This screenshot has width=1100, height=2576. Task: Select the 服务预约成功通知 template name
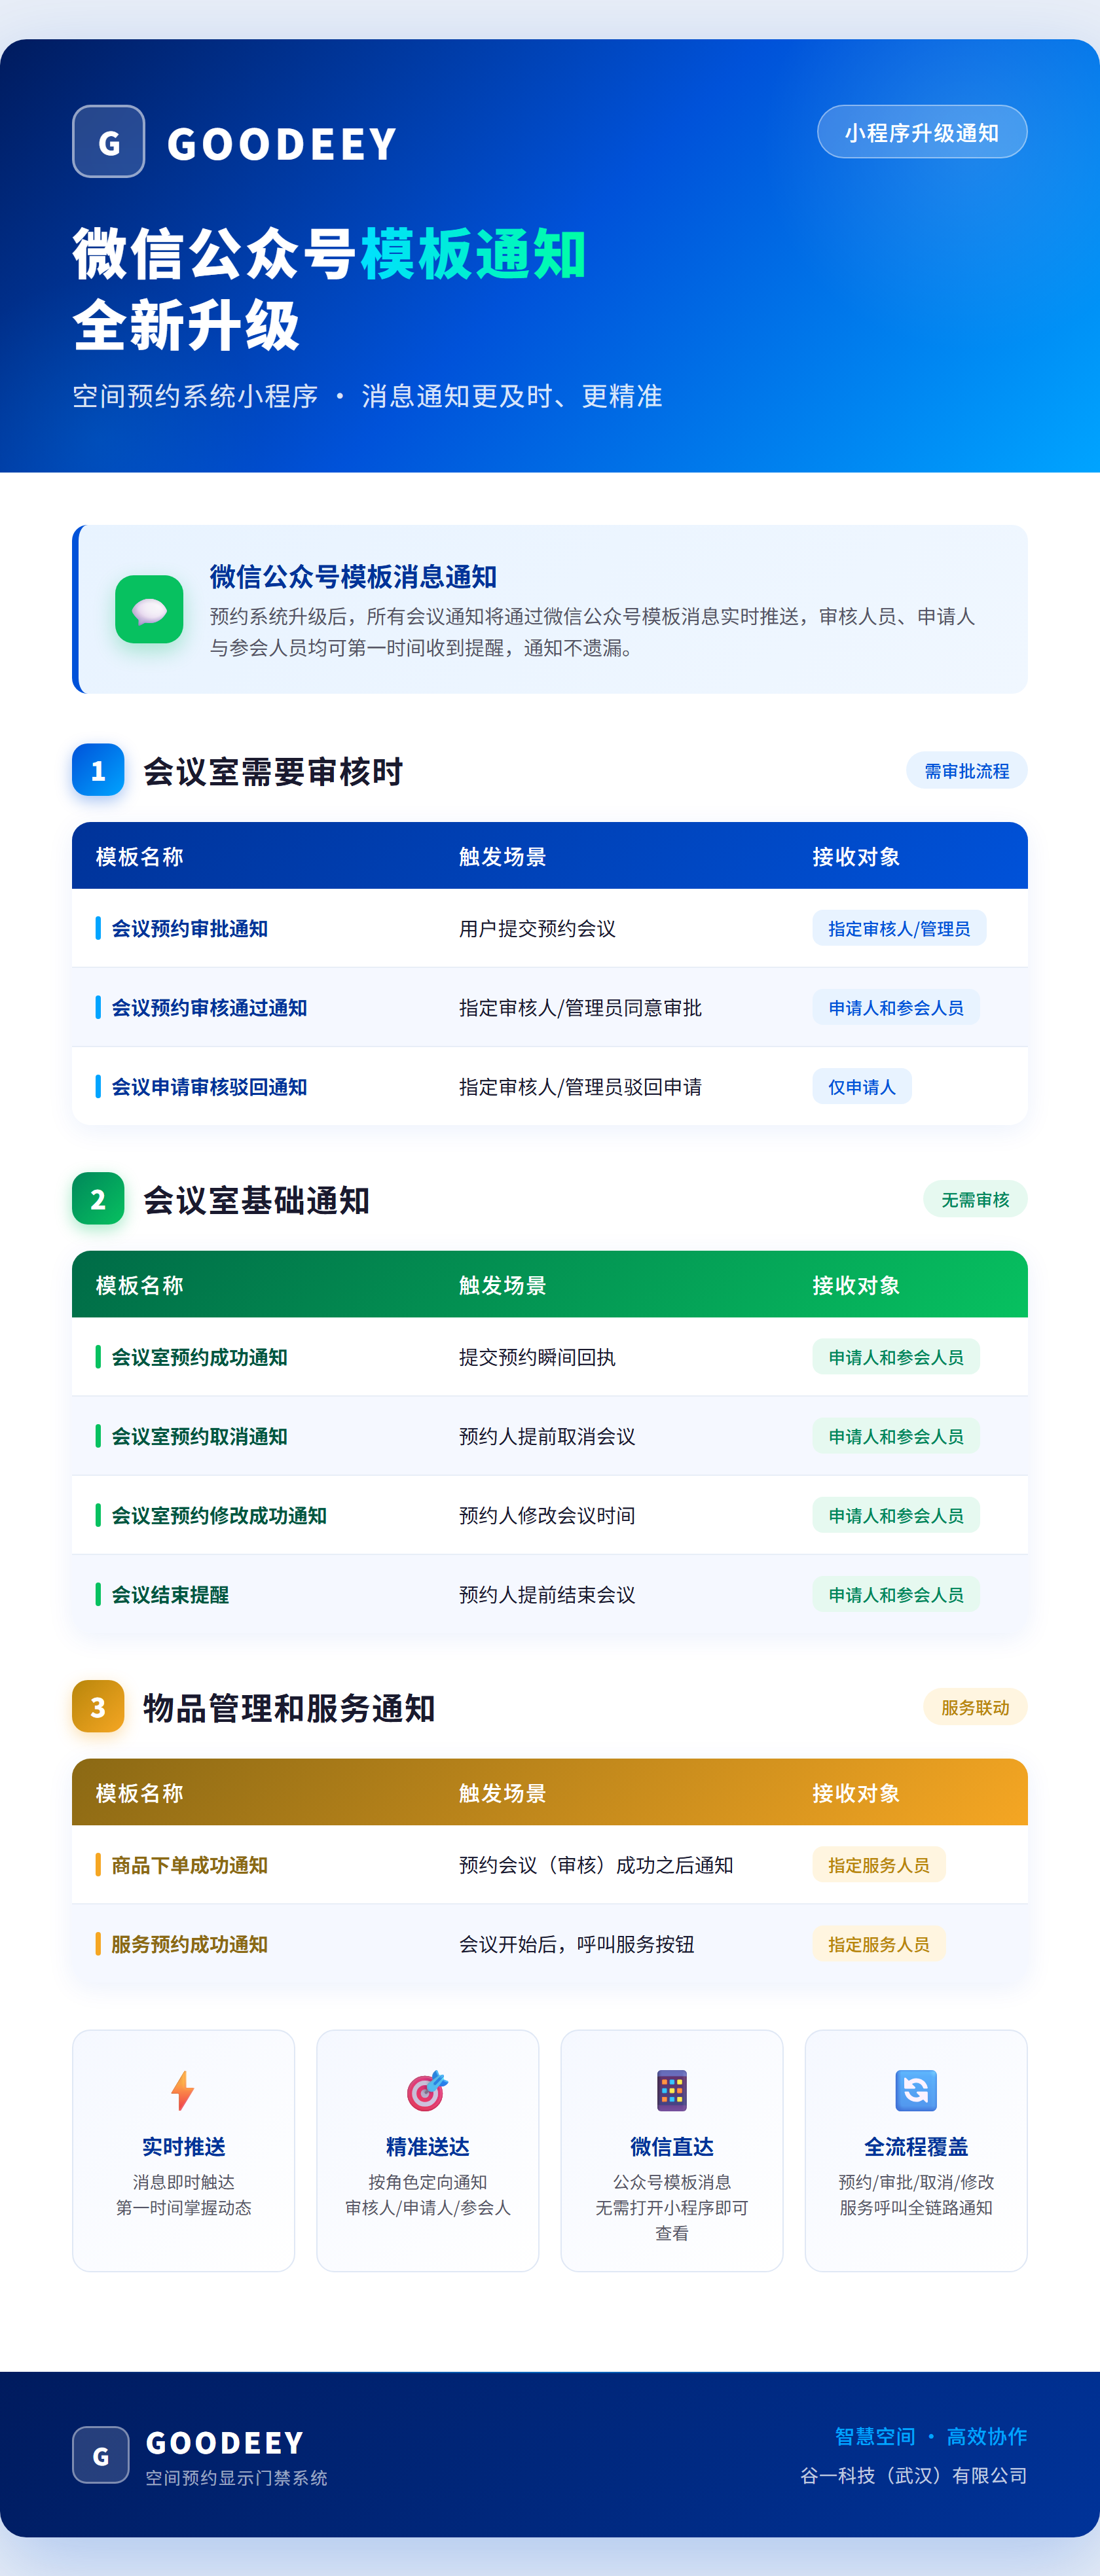pyautogui.click(x=189, y=1944)
